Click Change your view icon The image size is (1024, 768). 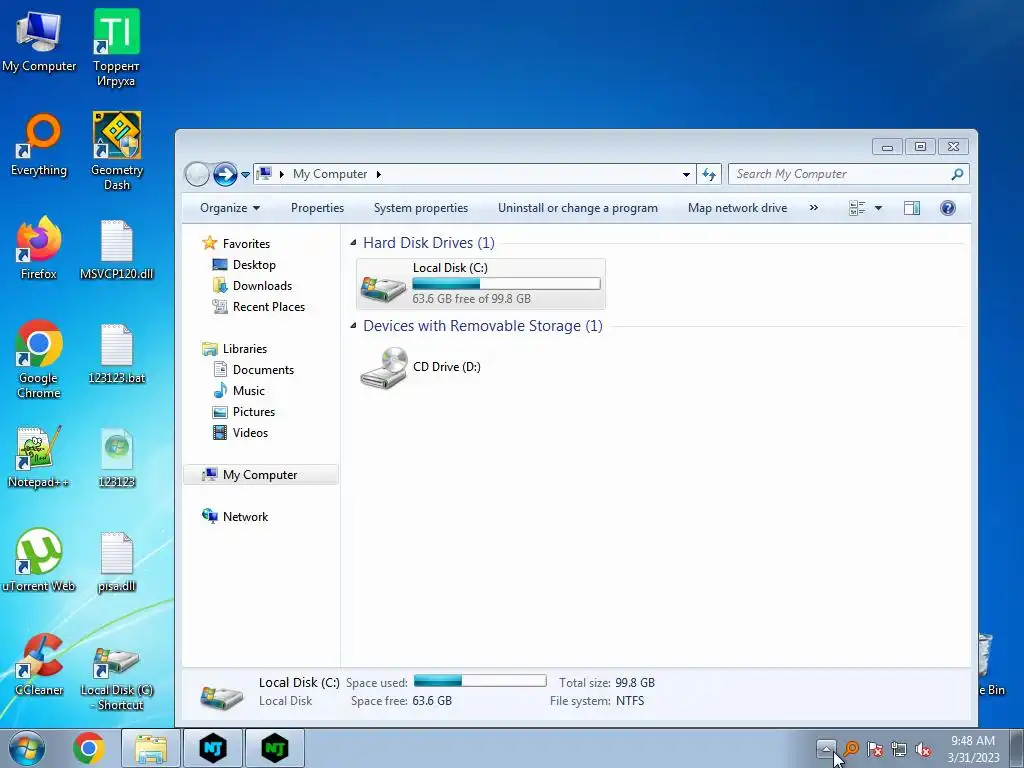(x=857, y=208)
